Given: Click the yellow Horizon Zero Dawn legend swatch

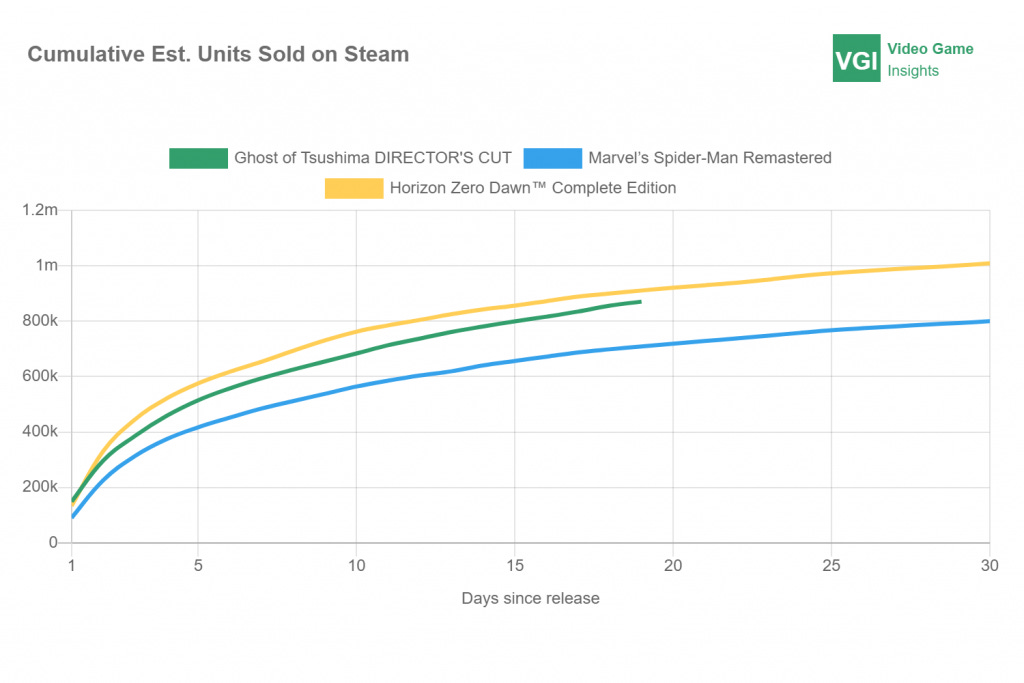Looking at the screenshot, I should (354, 187).
